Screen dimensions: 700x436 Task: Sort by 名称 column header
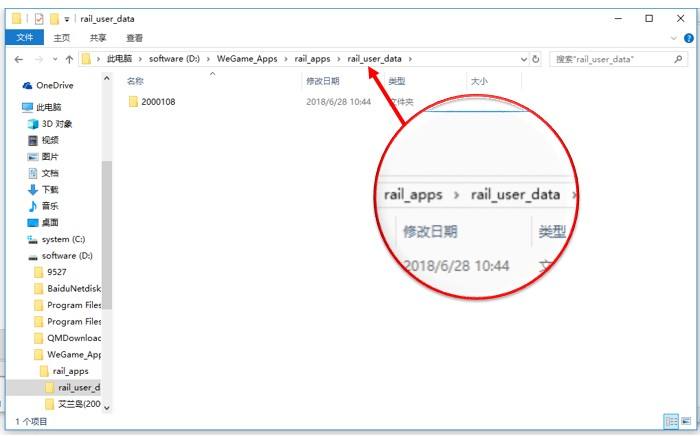pyautogui.click(x=135, y=81)
